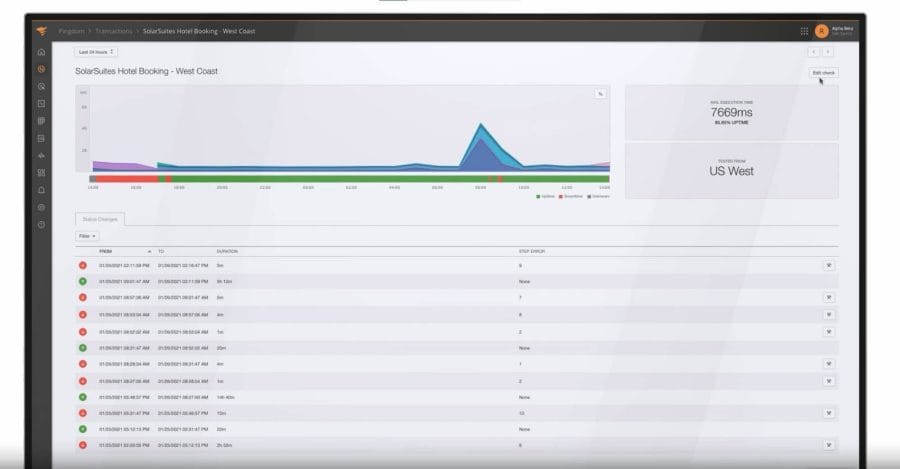Open the pulse-shaped icon in the sidebar
The height and width of the screenshot is (469, 900).
coord(41,156)
